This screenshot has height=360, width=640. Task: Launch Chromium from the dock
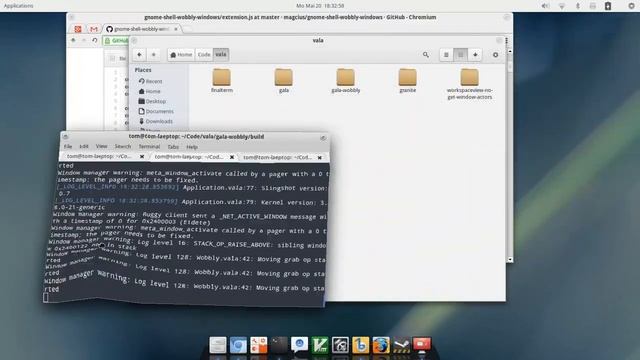pyautogui.click(x=238, y=345)
